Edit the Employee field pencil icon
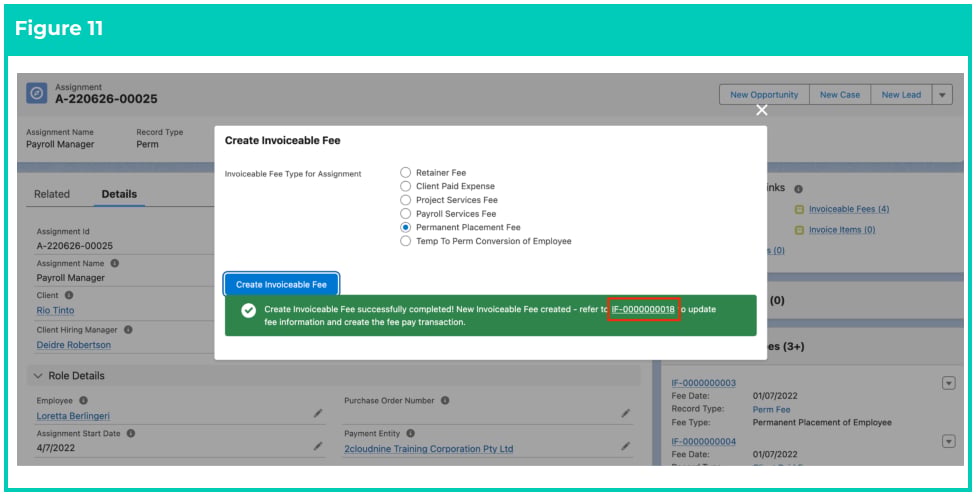976x496 pixels. point(318,413)
